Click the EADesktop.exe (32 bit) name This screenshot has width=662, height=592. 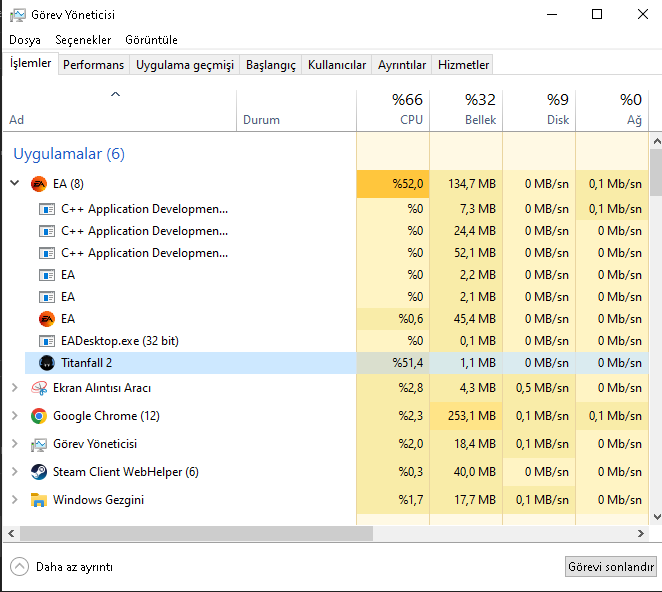(120, 341)
